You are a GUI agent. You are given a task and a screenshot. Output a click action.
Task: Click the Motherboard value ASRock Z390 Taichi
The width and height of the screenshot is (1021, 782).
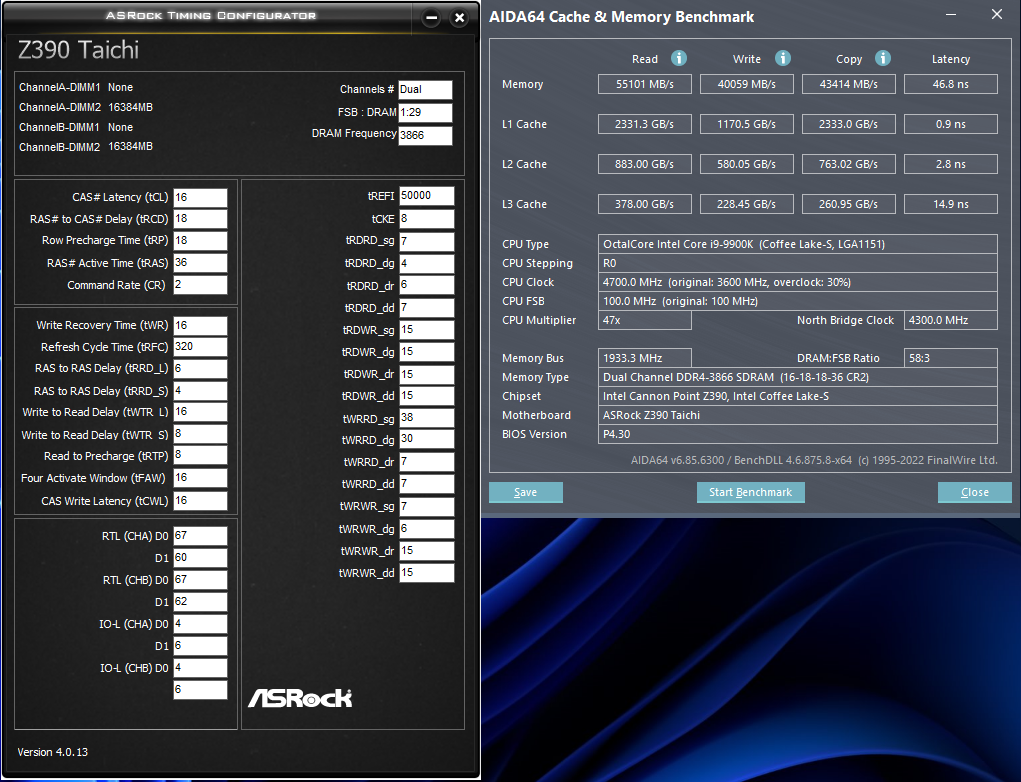(x=798, y=415)
